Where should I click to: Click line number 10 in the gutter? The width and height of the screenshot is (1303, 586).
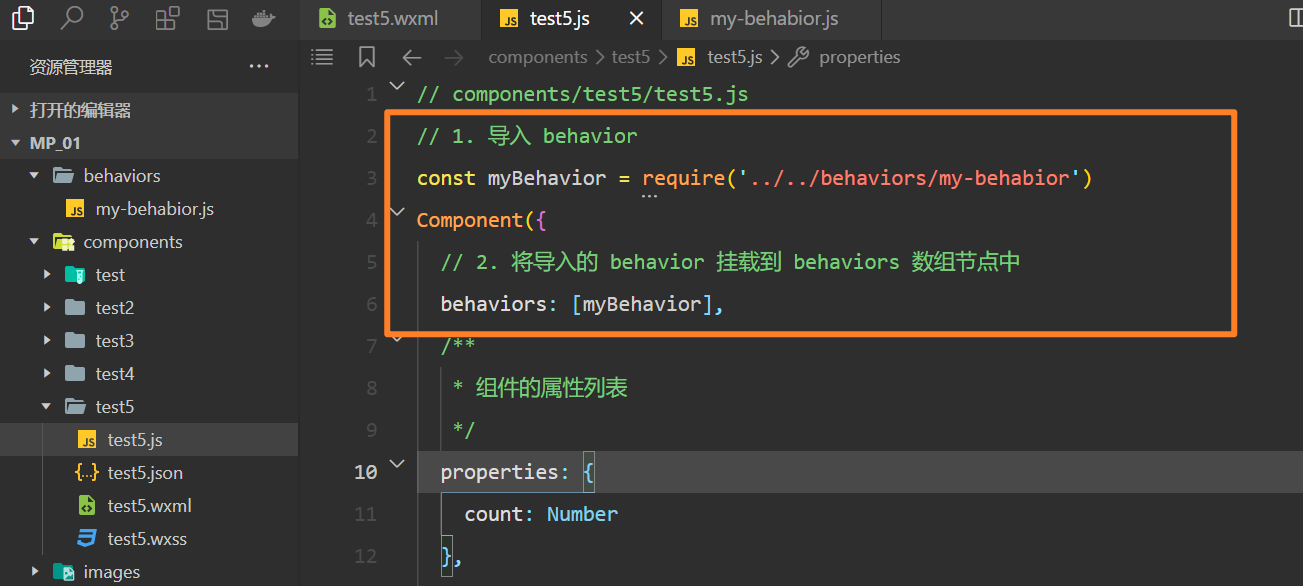[x=365, y=472]
